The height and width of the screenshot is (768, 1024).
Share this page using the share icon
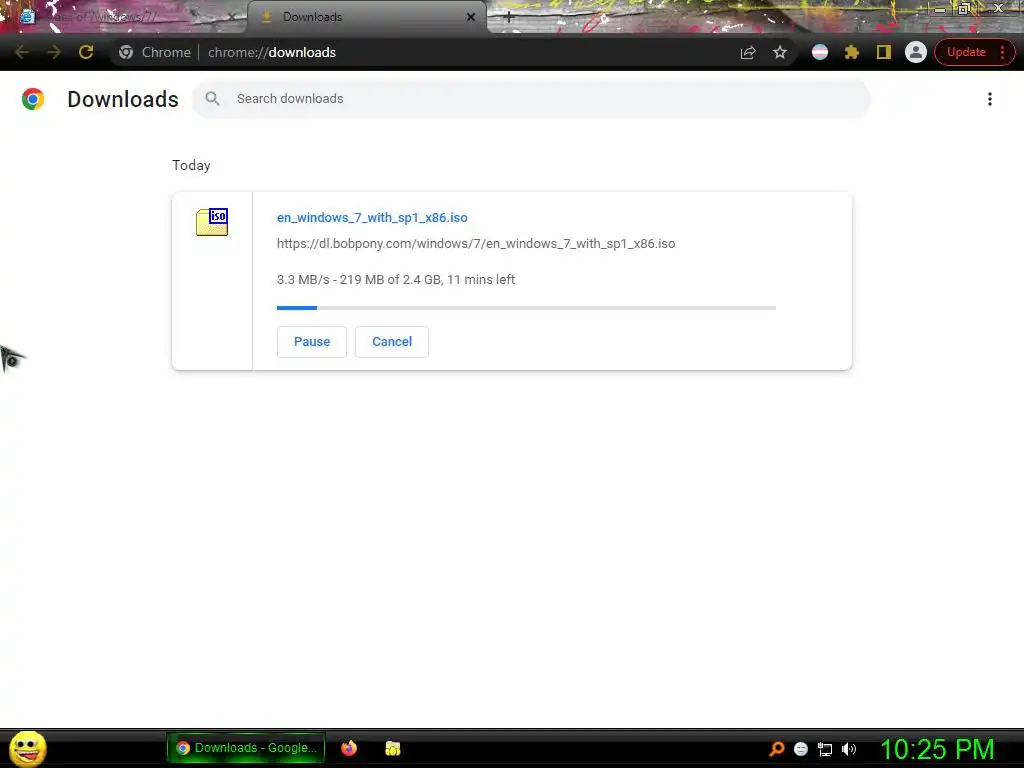tap(748, 52)
